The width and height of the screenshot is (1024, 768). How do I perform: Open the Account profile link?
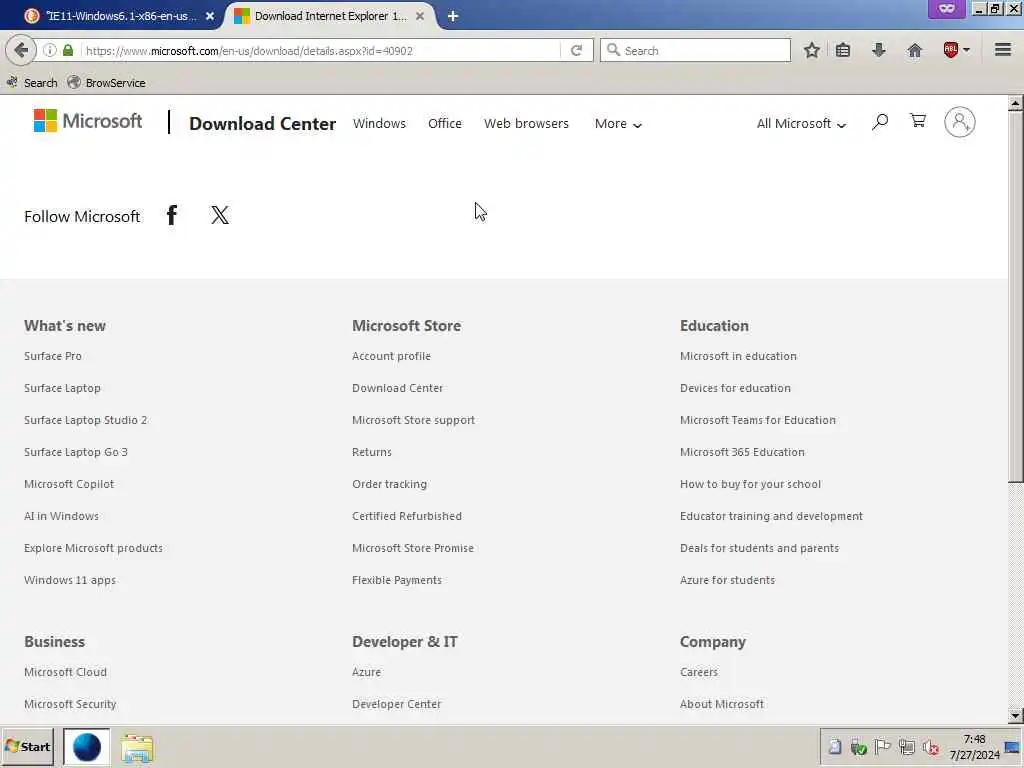tap(391, 356)
